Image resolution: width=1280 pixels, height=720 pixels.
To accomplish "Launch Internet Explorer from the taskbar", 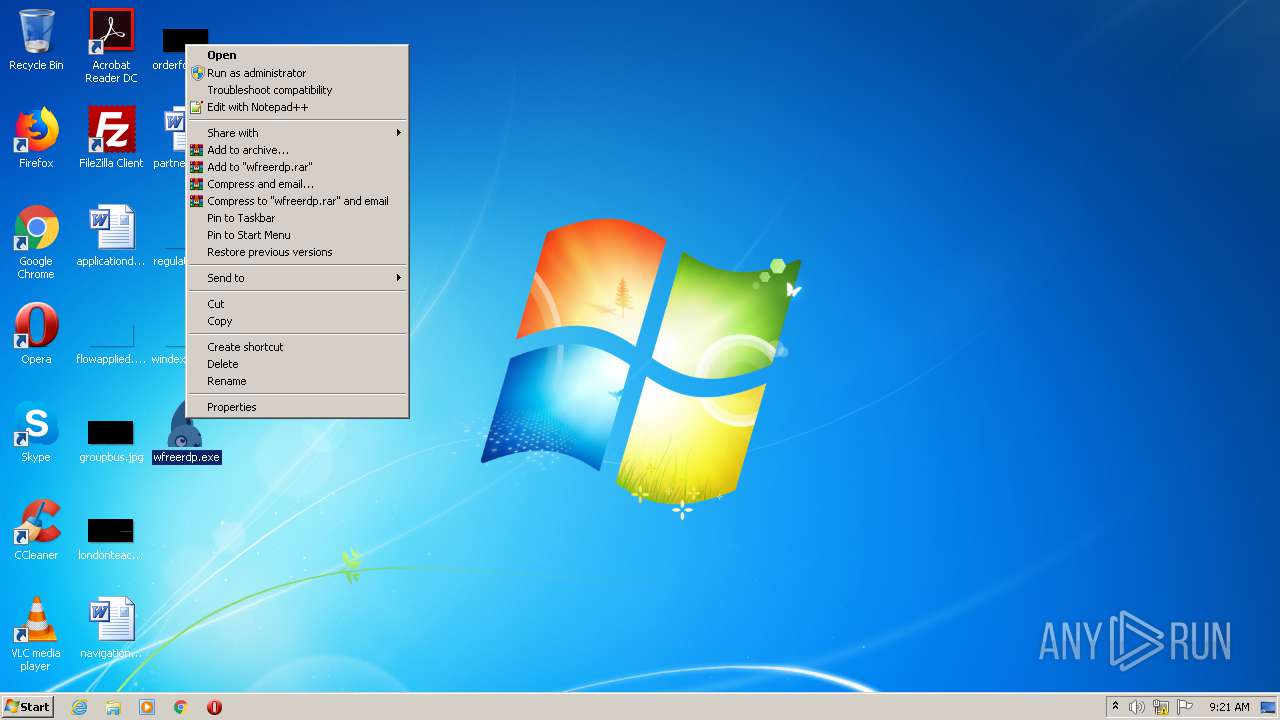I will pos(79,707).
